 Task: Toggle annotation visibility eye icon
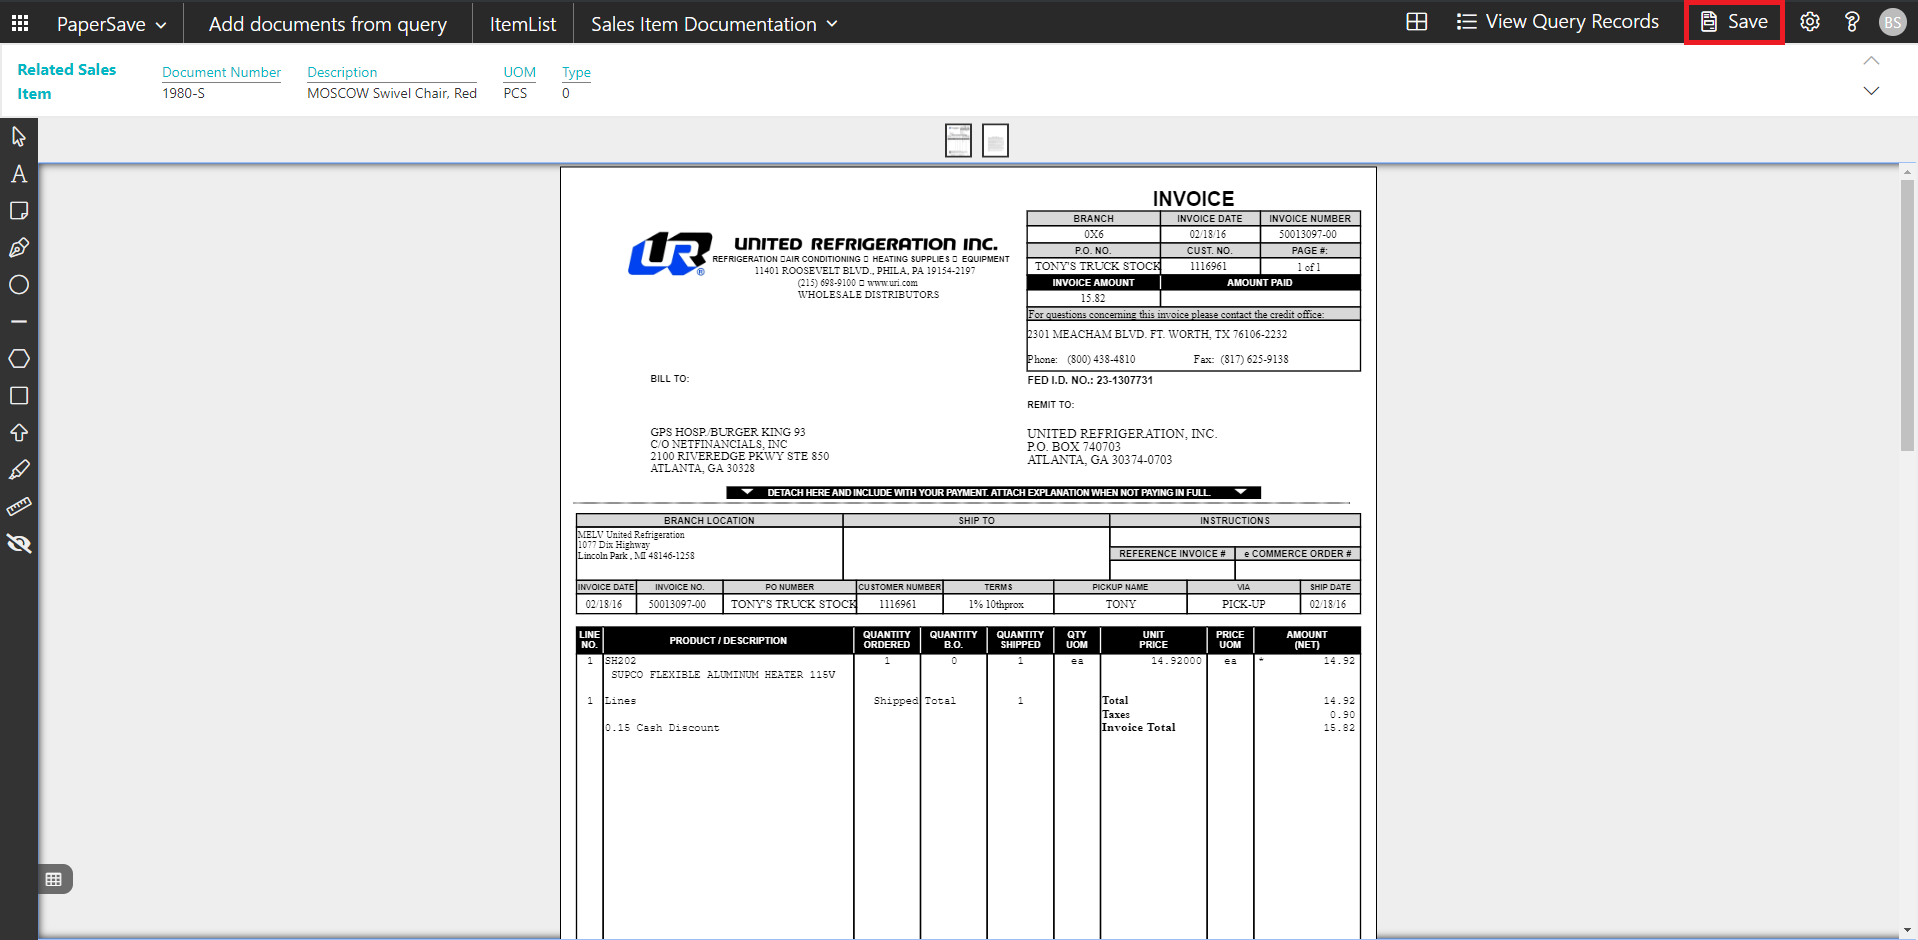18,544
